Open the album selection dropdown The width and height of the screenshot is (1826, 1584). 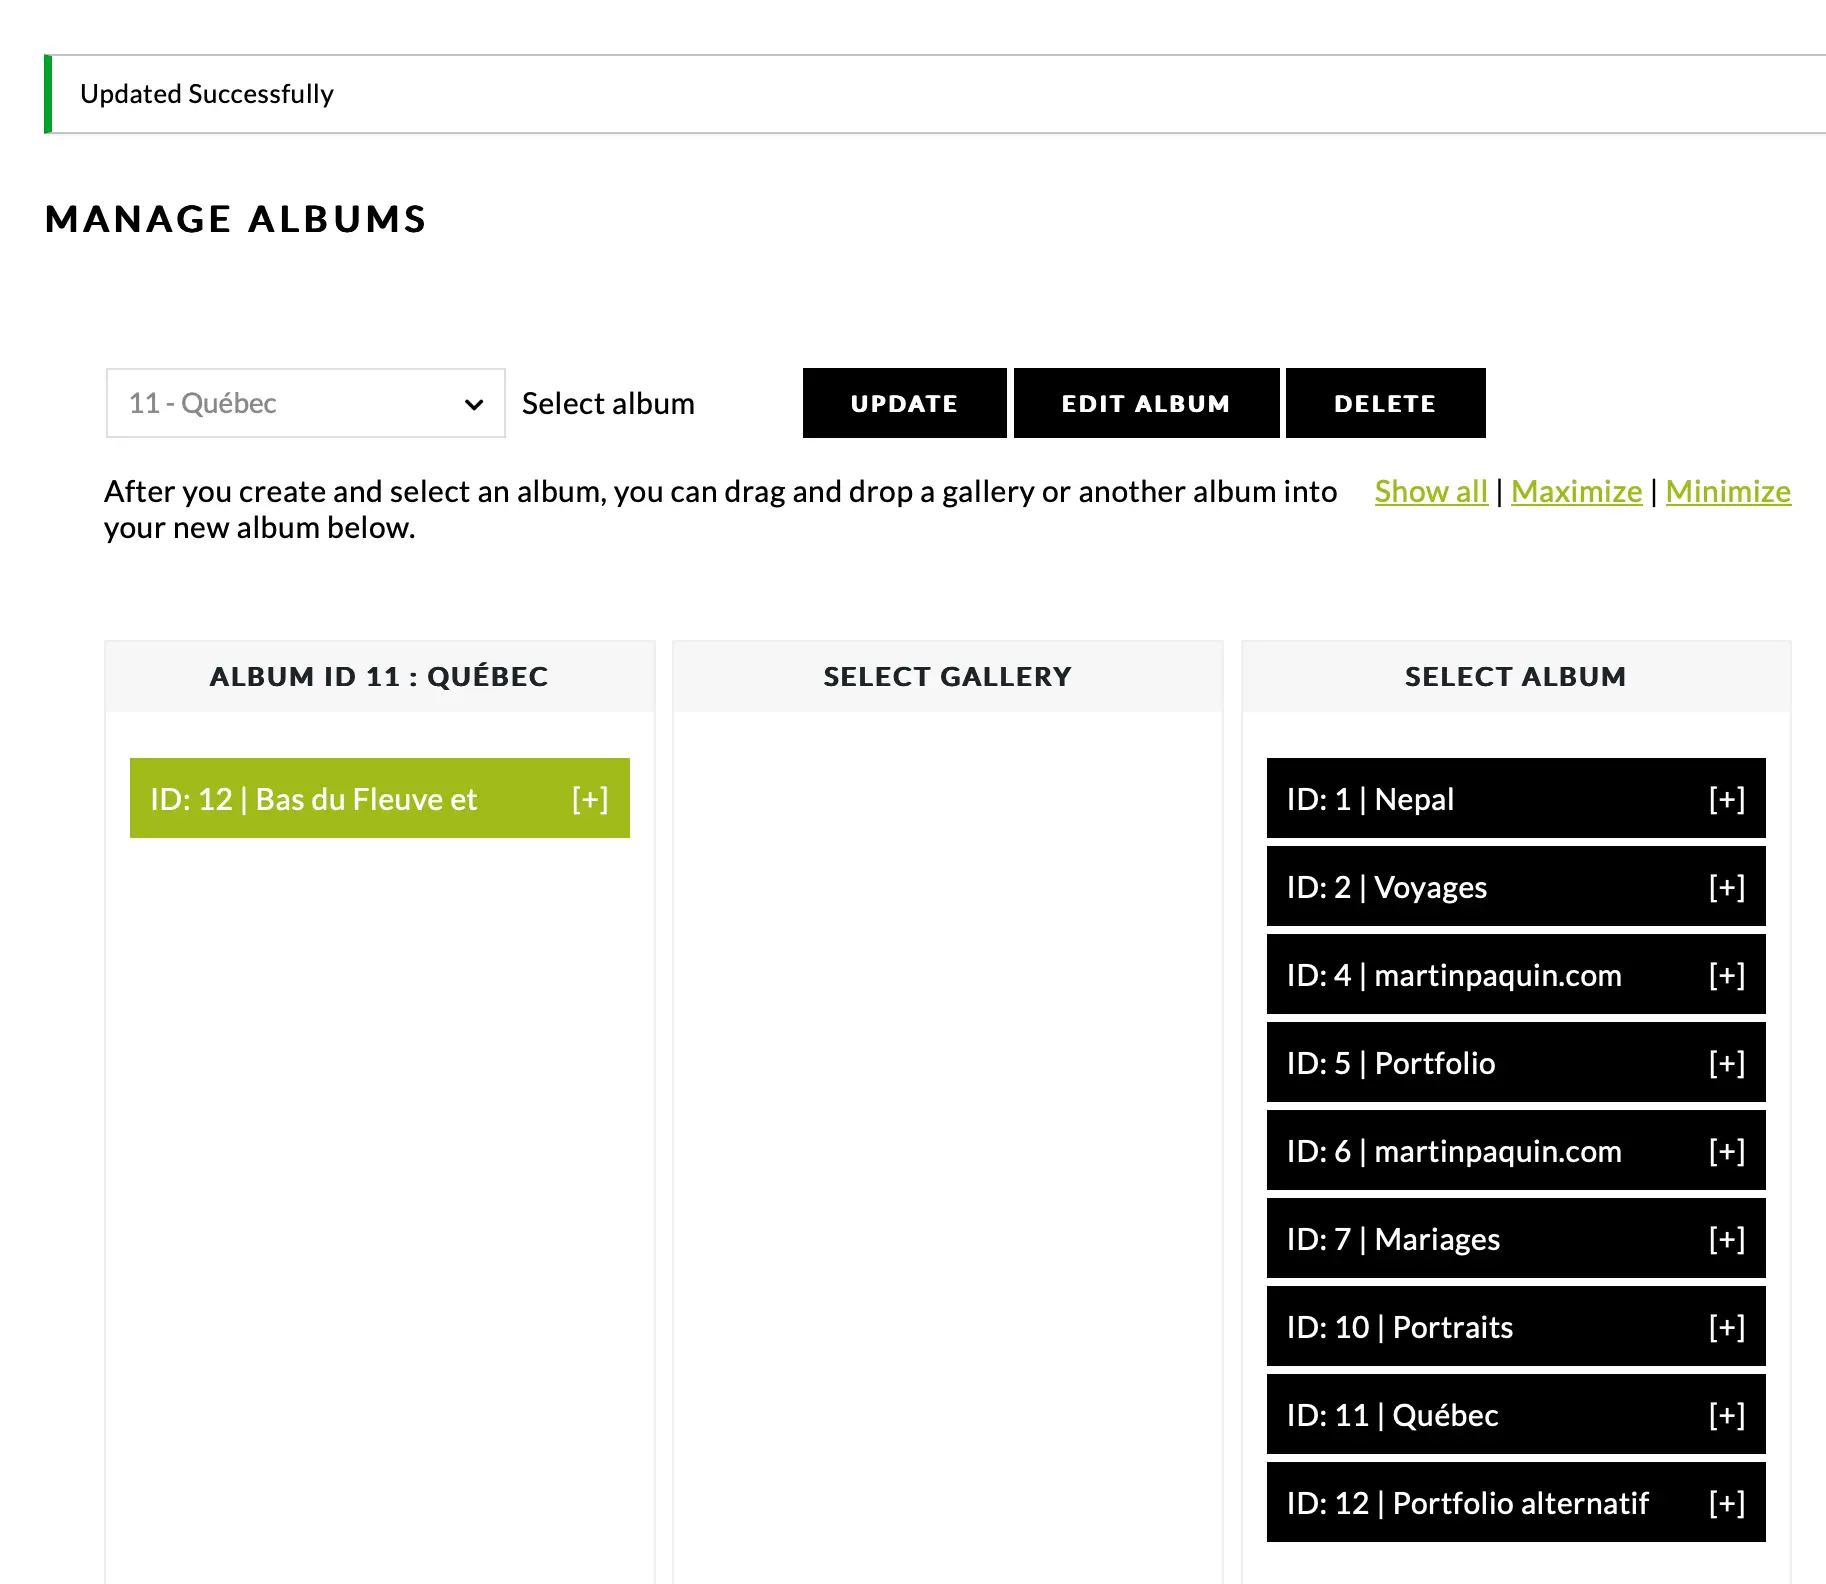click(x=305, y=403)
